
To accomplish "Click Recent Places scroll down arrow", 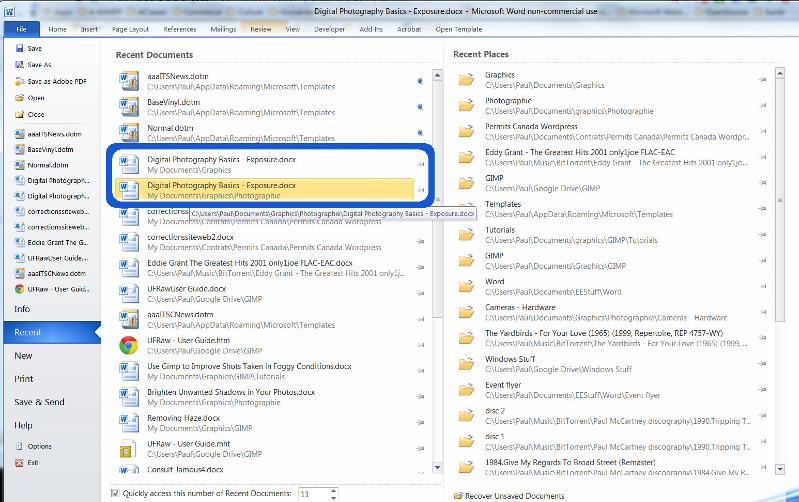I will click(780, 468).
